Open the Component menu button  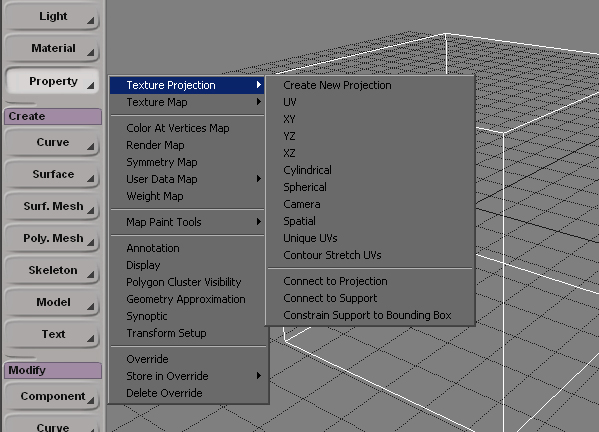point(52,396)
